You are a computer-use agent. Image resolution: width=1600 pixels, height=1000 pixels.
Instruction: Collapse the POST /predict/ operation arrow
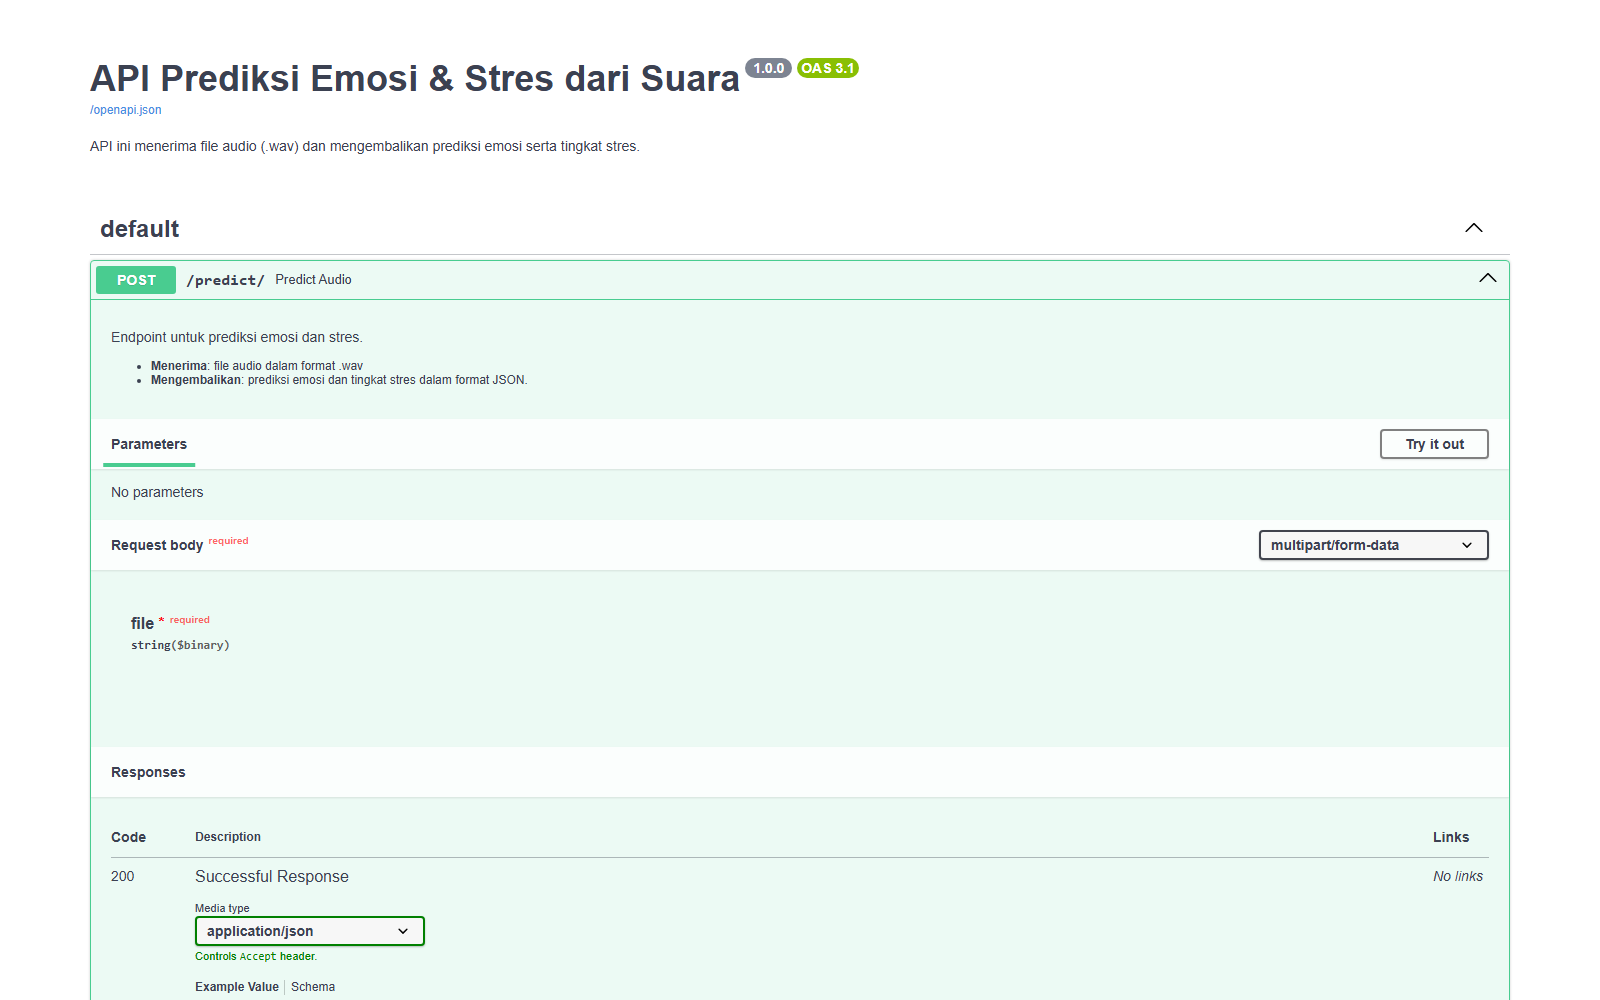(1488, 278)
